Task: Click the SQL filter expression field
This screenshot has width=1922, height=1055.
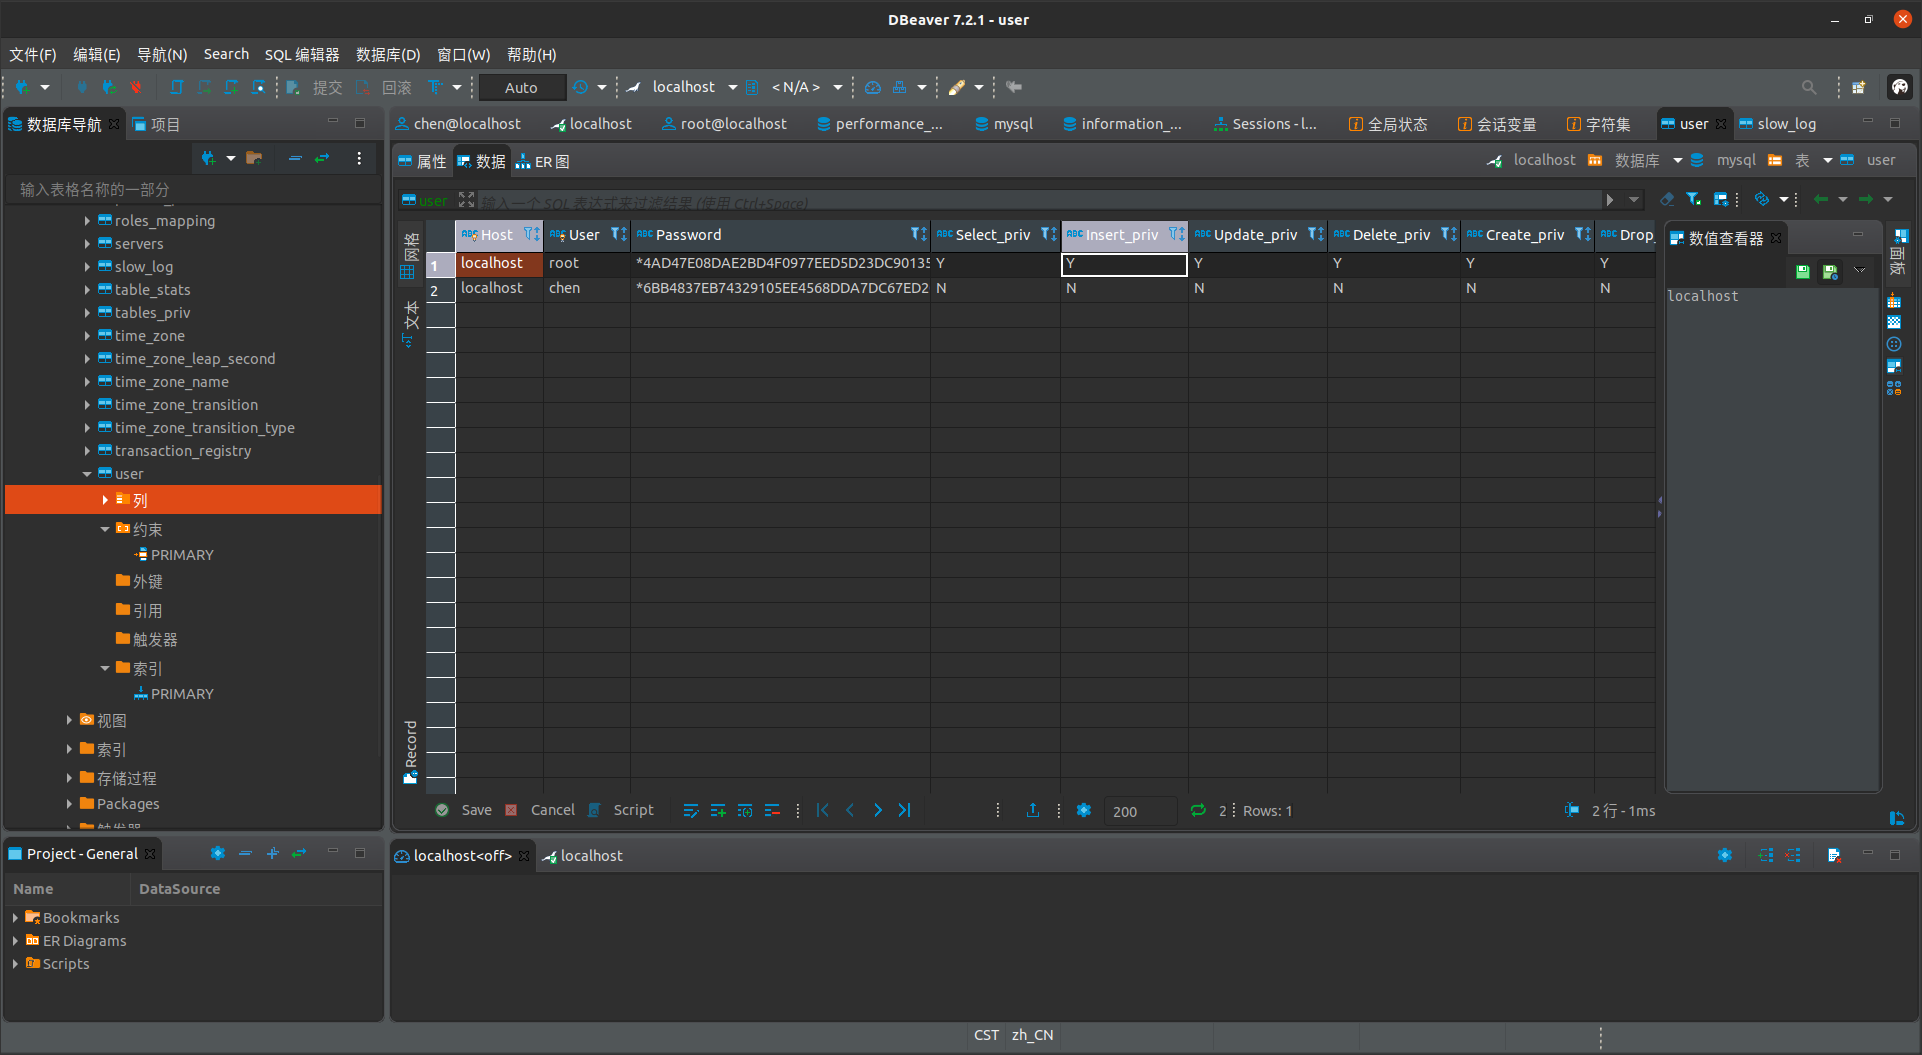Action: tap(1040, 201)
